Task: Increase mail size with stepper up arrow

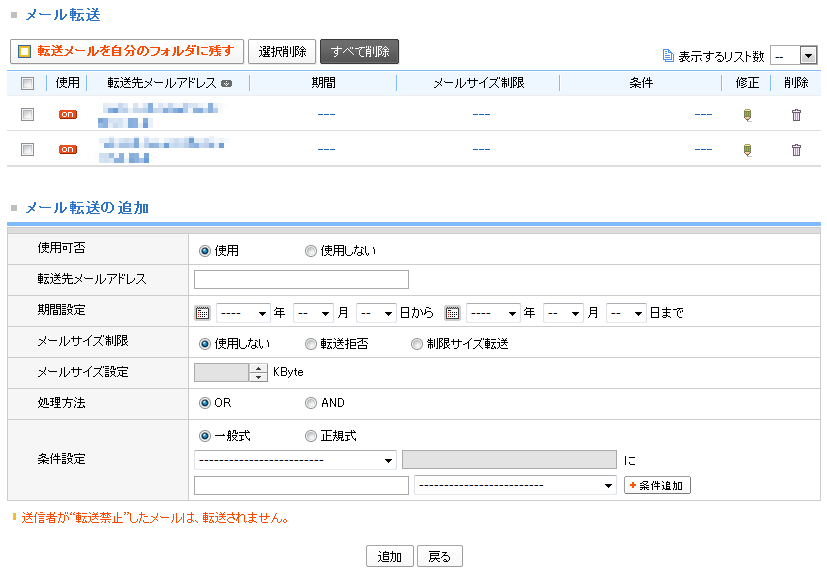Action: [x=258, y=368]
